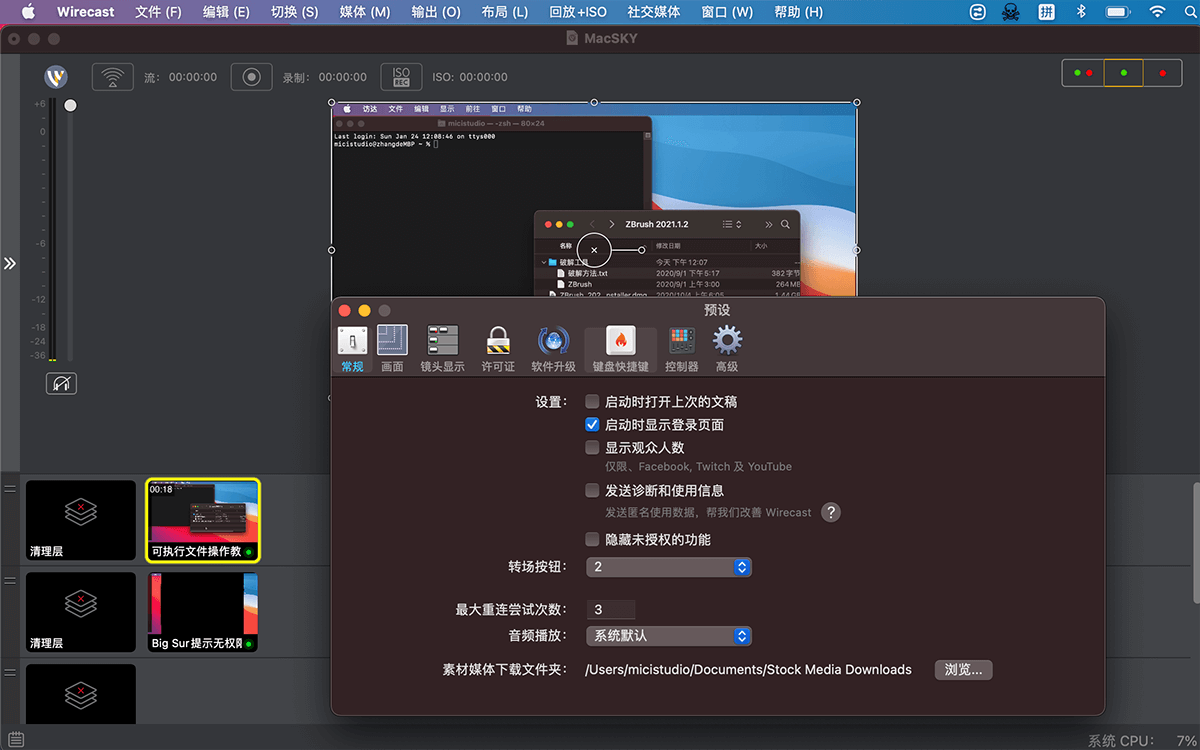Open the 音频播放 dropdown
The height and width of the screenshot is (750, 1200).
(668, 636)
